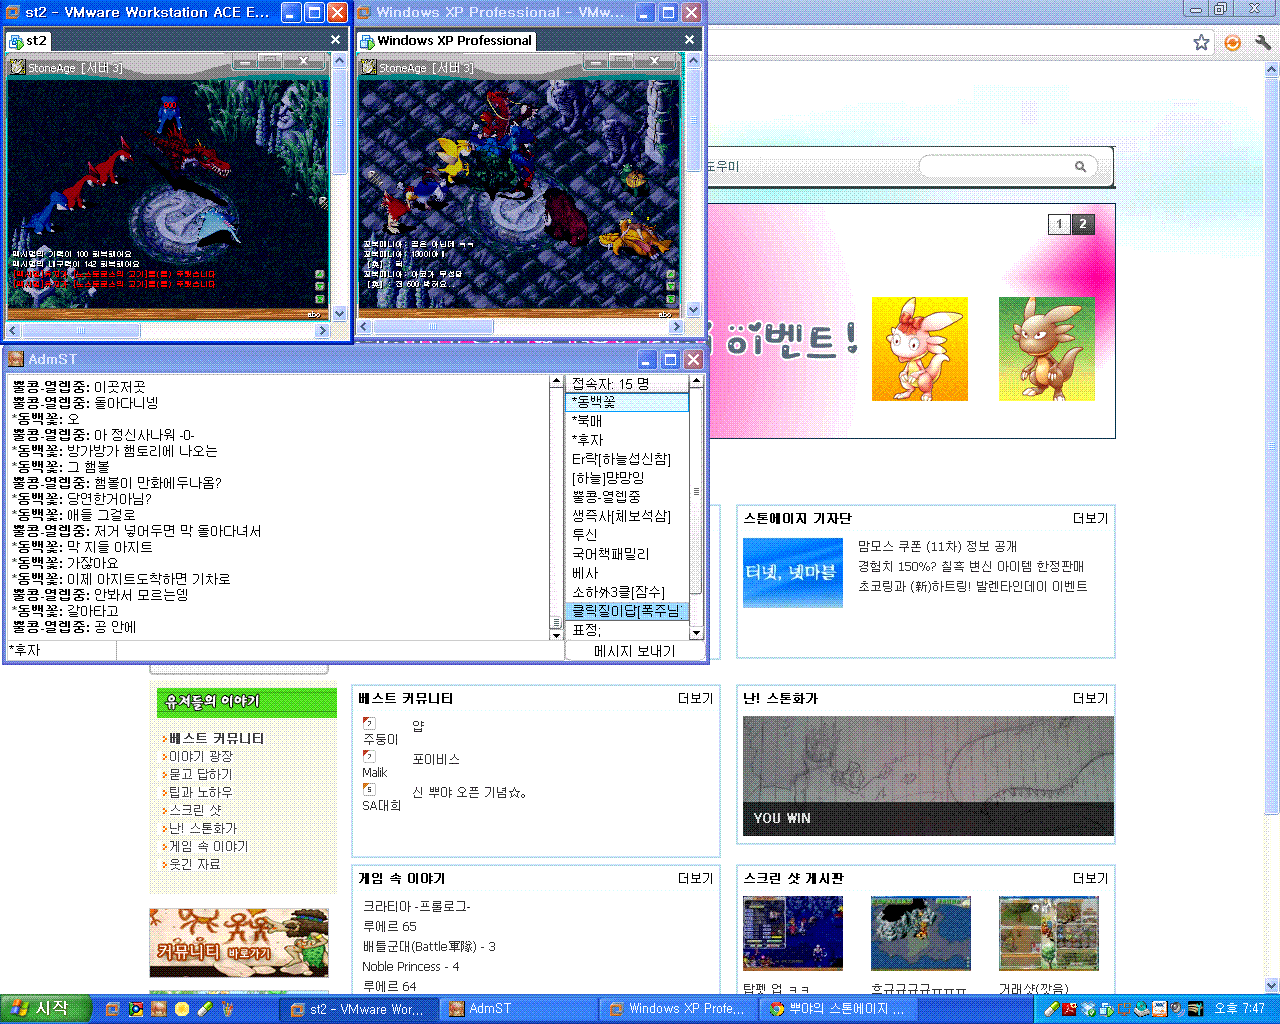This screenshot has width=1280, height=1024.
Task: Open 웃긴 자료 in sidebar menu
Action: [x=194, y=864]
